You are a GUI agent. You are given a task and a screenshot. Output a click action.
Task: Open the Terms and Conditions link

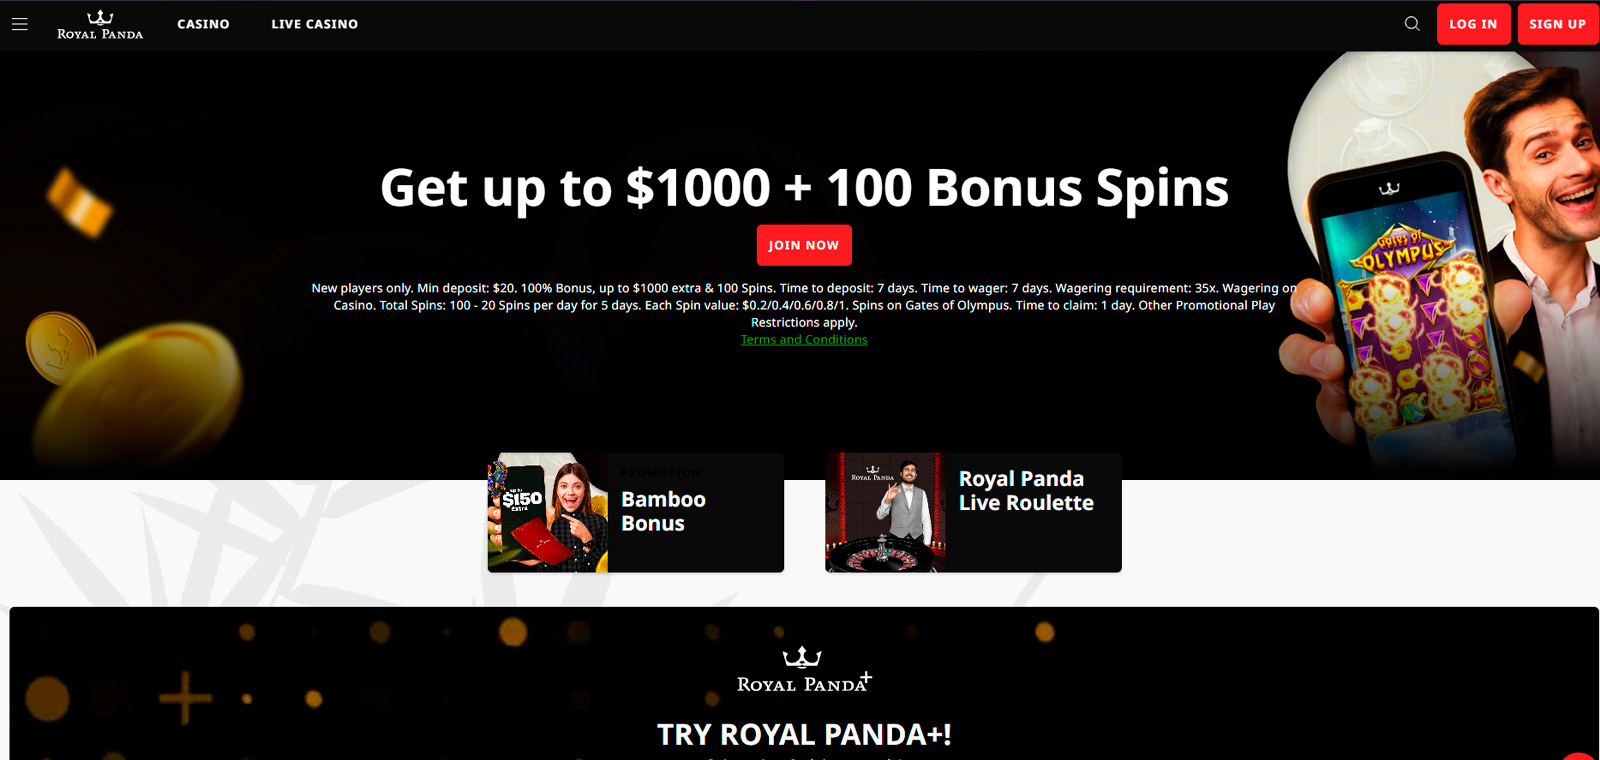click(804, 340)
